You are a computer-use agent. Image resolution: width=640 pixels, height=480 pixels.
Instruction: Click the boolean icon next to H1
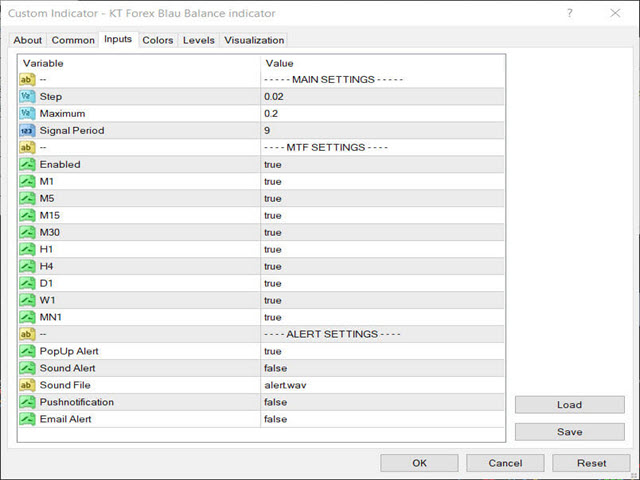point(27,249)
